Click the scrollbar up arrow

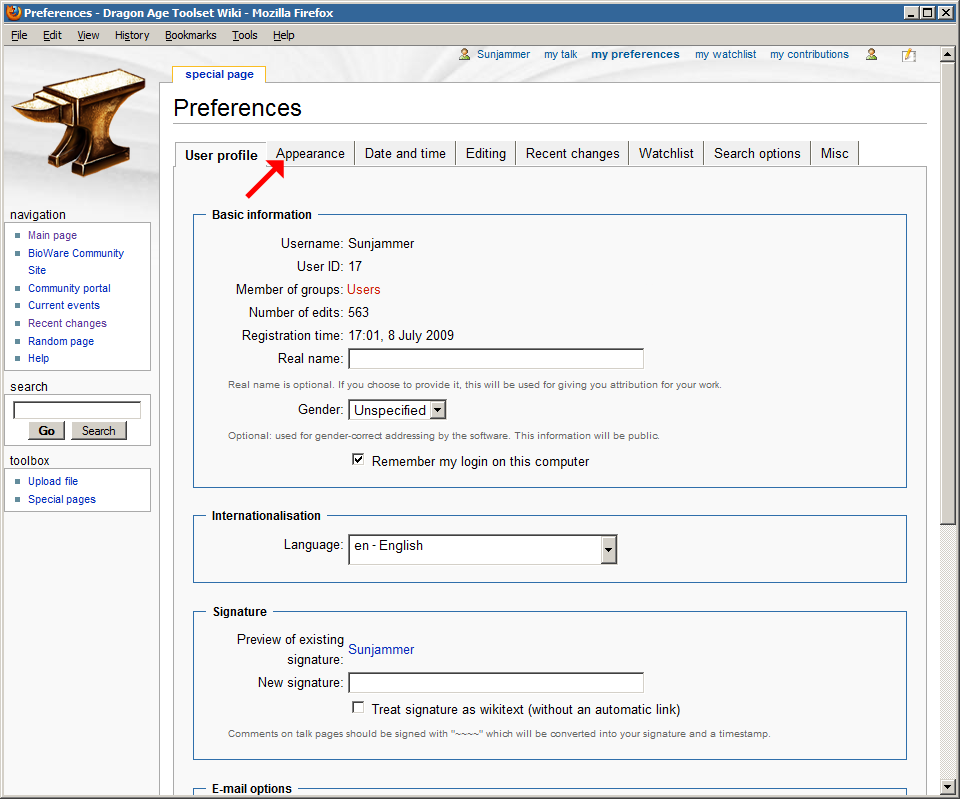click(948, 54)
